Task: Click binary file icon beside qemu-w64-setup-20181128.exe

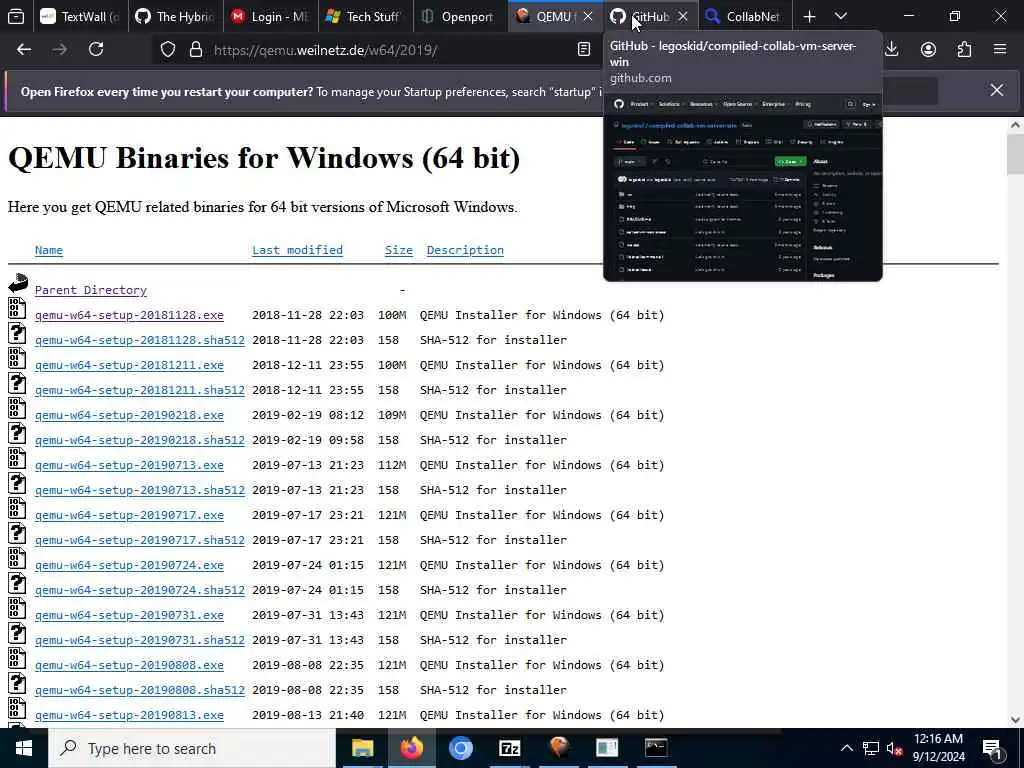Action: pyautogui.click(x=17, y=308)
